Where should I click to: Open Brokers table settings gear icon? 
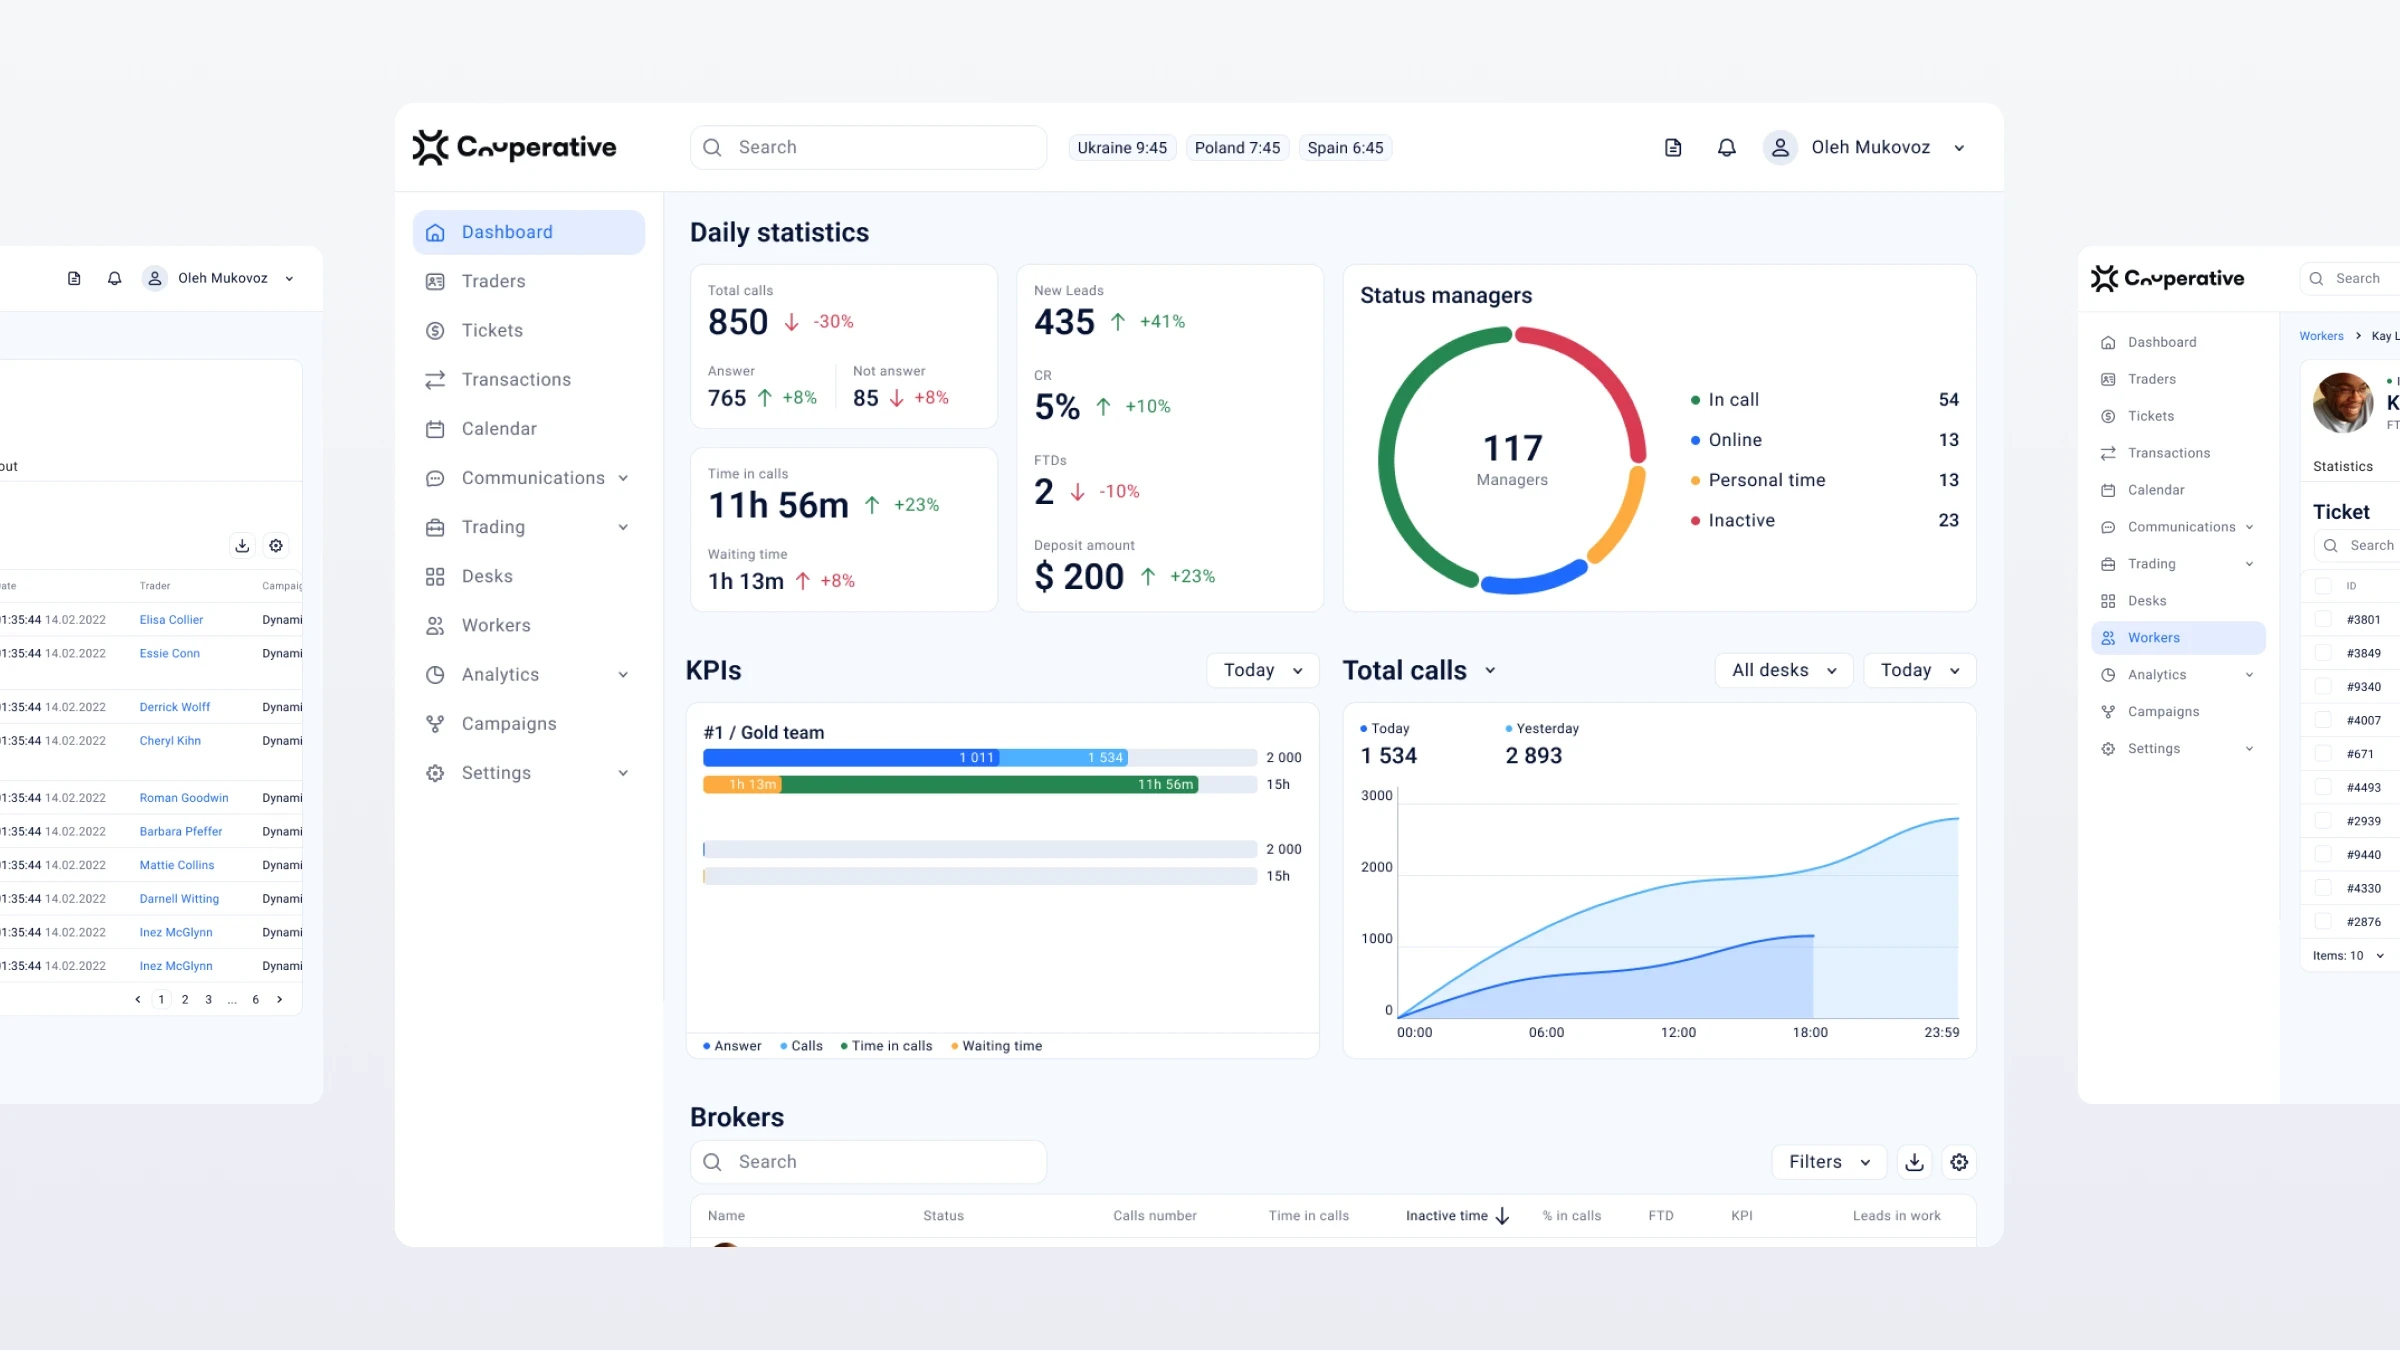tap(1959, 1162)
